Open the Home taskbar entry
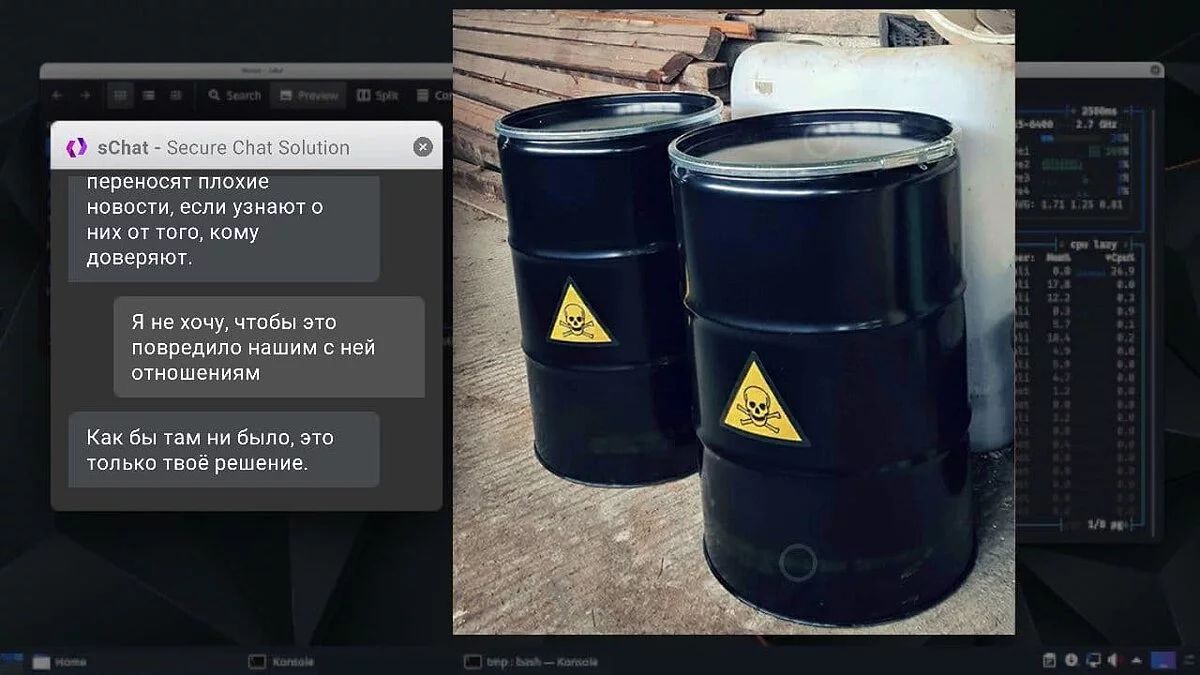1200x675 pixels. pyautogui.click(x=59, y=661)
